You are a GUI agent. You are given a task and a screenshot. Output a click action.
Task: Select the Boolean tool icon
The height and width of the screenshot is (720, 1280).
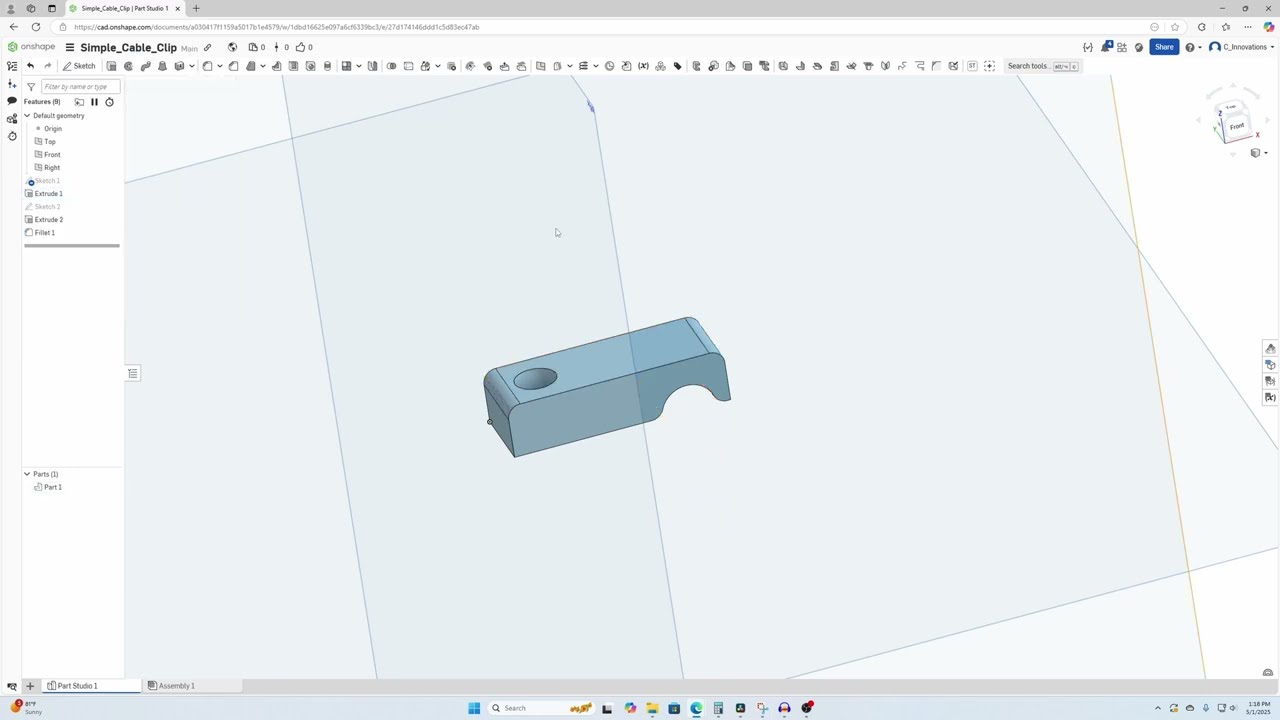click(x=391, y=66)
